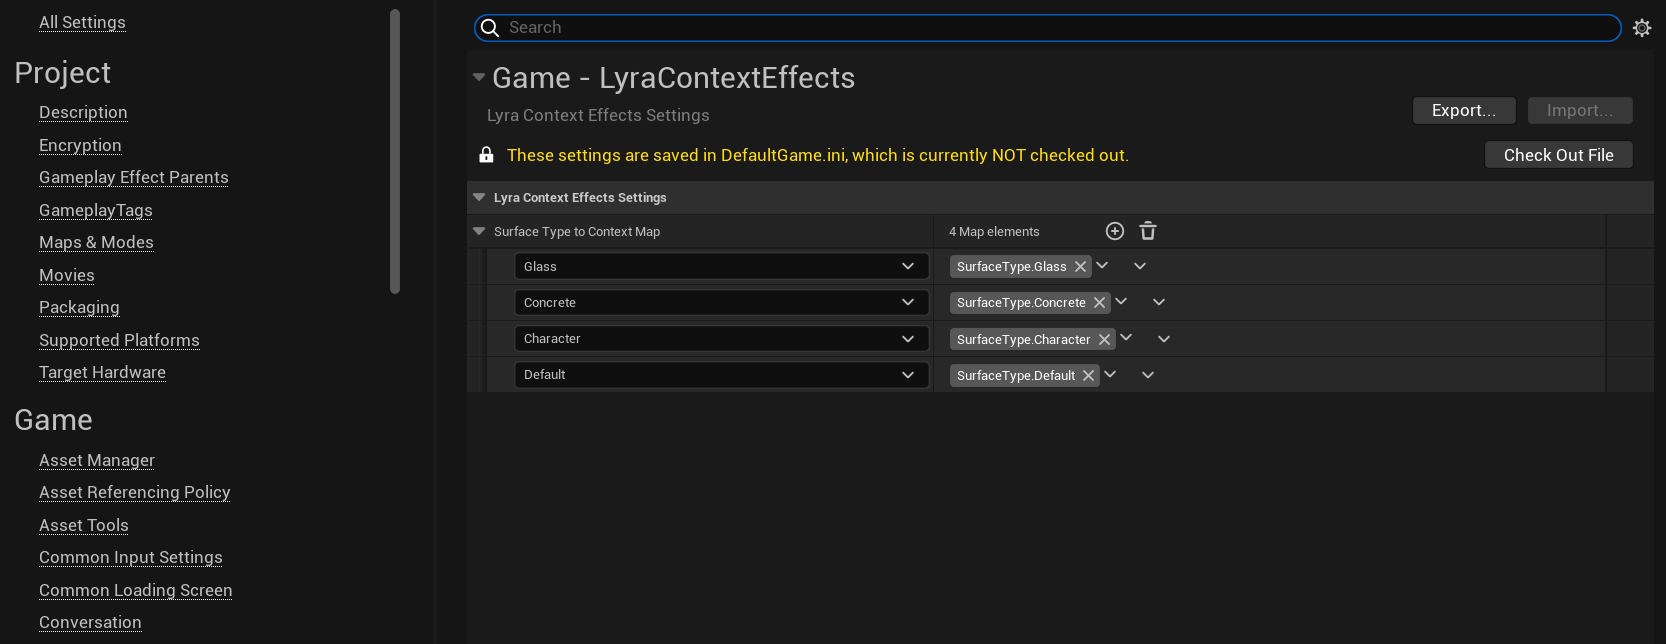
Task: Open Common Input Settings
Action: point(131,557)
